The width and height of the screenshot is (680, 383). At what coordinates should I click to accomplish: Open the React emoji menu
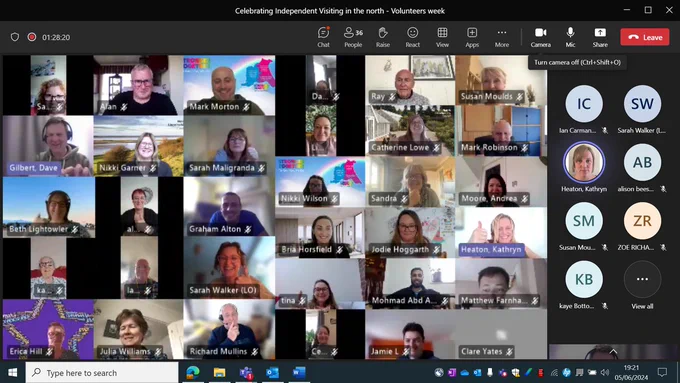tap(412, 37)
